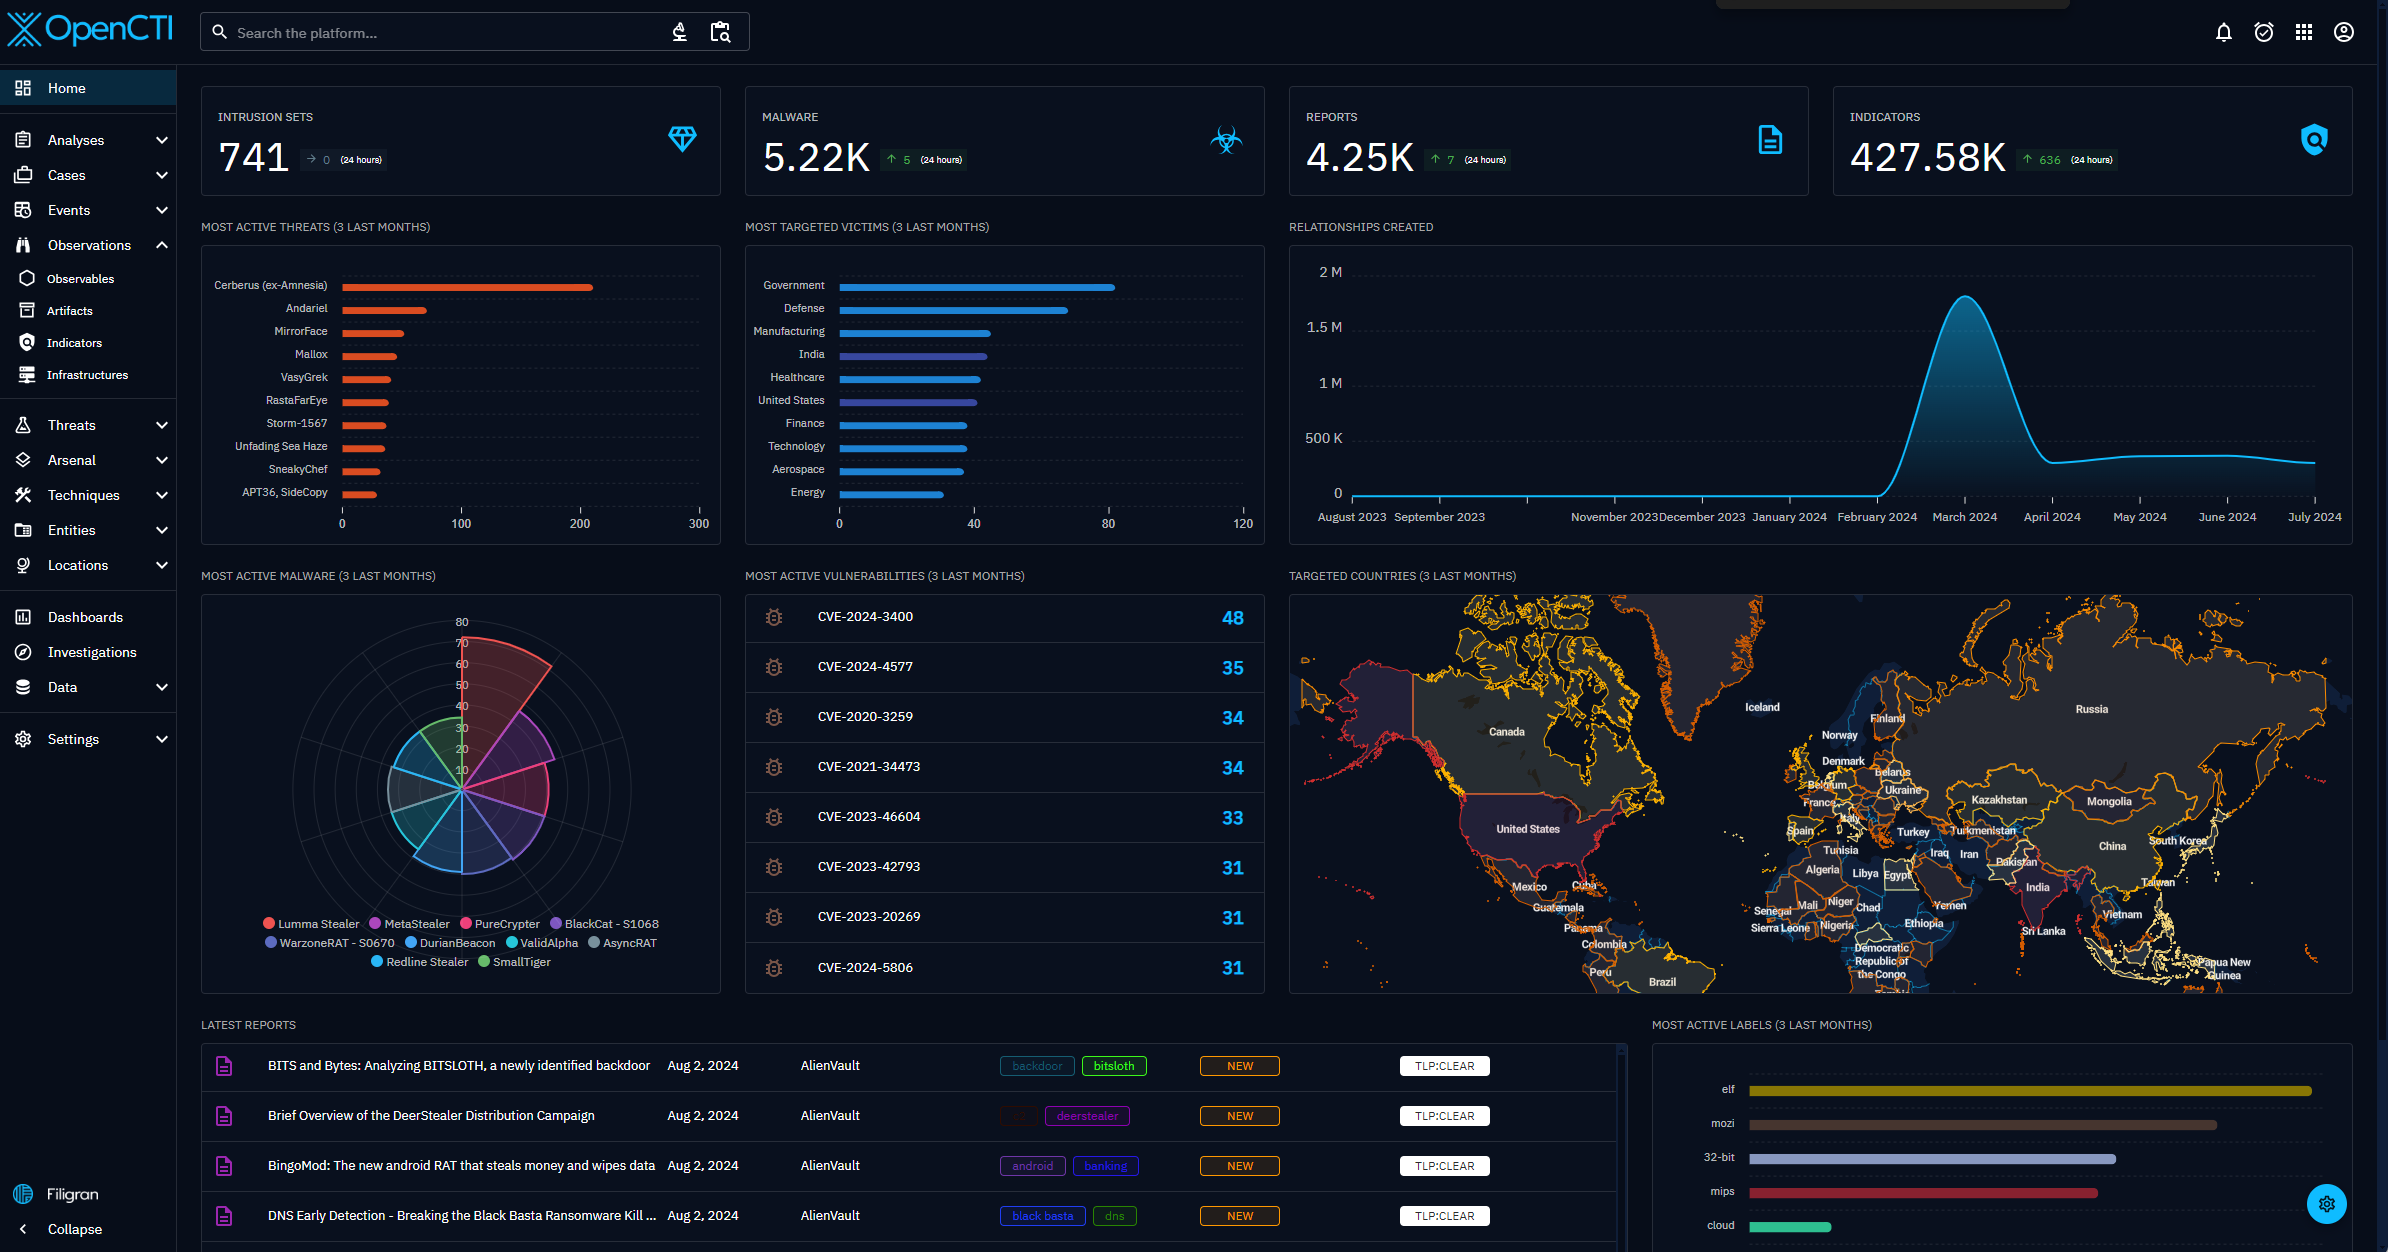
Task: Go to Dashboards in sidebar
Action: 85,617
